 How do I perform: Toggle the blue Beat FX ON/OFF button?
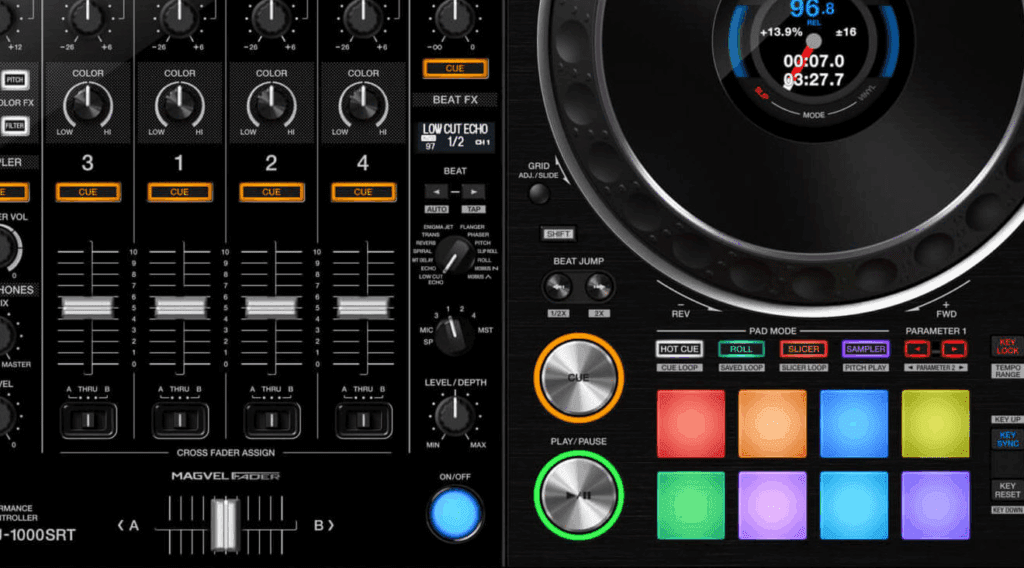point(454,514)
